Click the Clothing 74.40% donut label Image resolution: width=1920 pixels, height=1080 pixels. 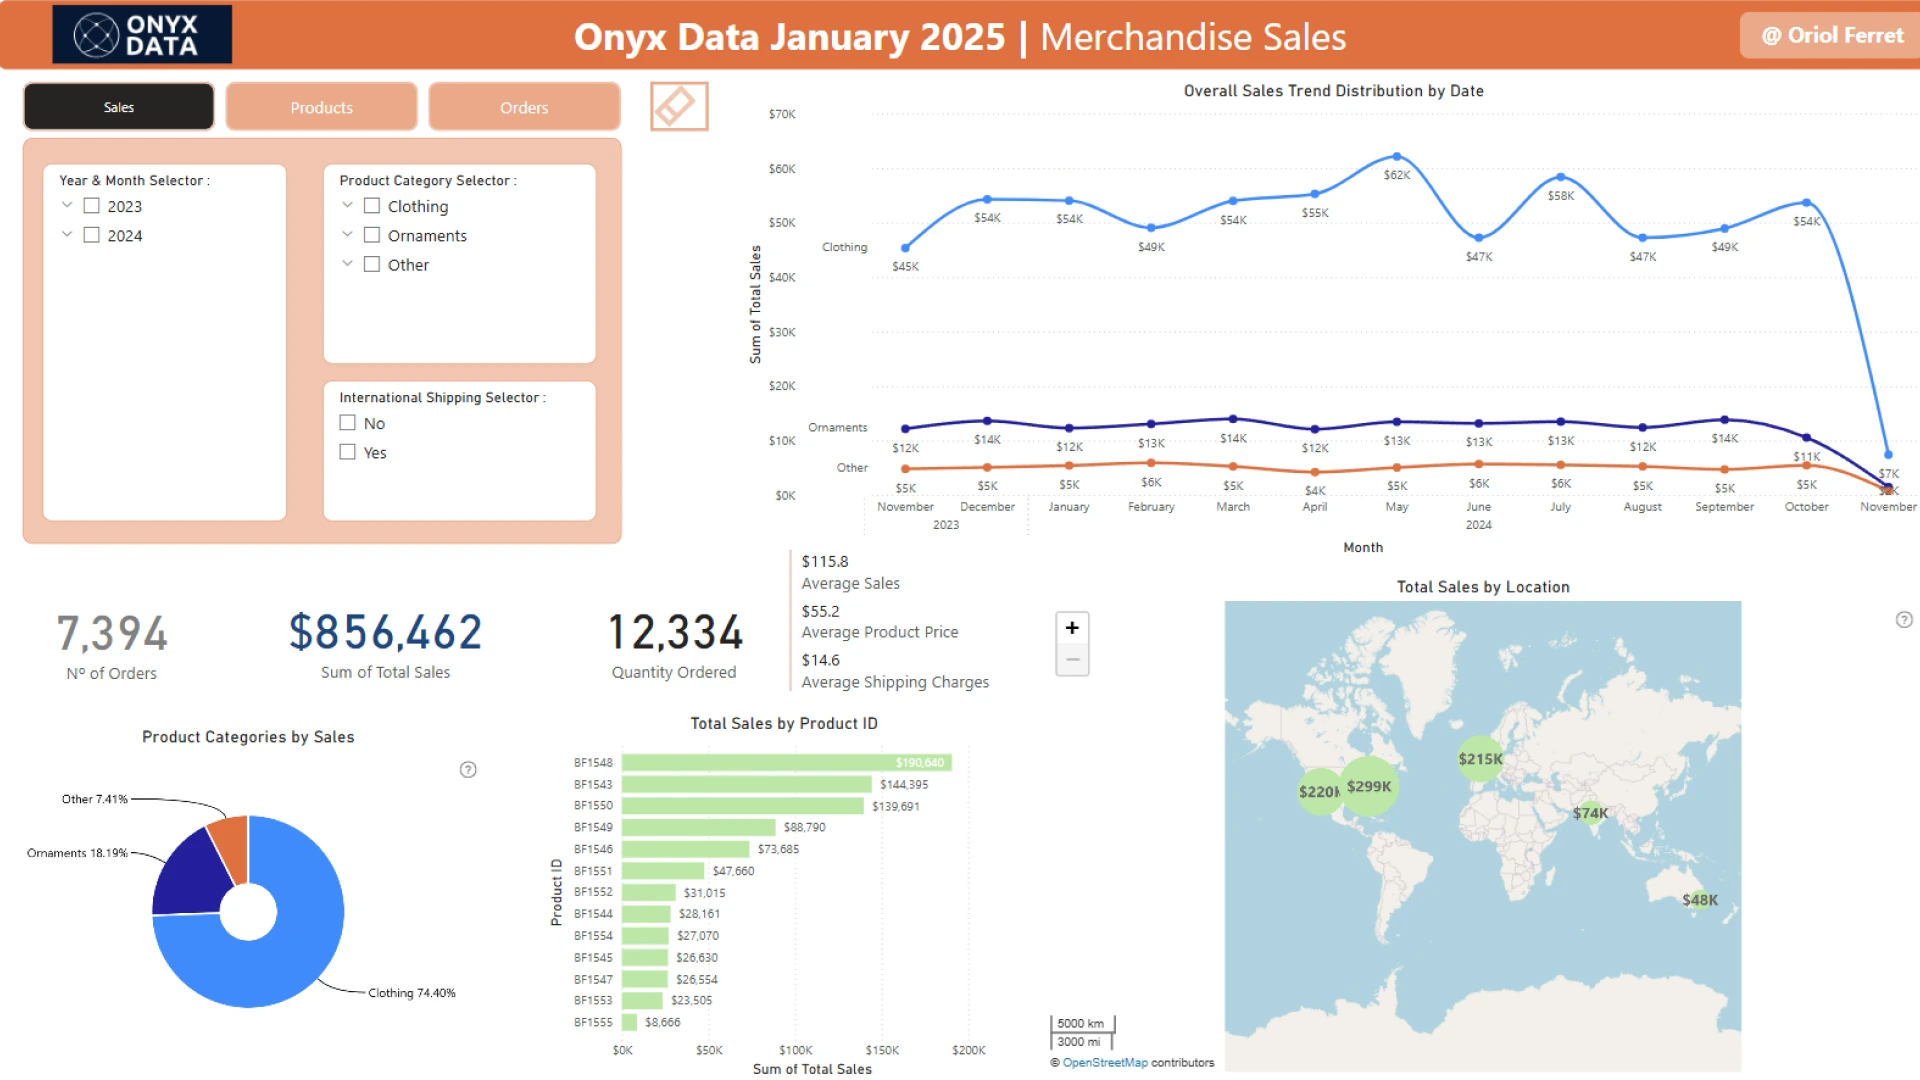click(412, 993)
